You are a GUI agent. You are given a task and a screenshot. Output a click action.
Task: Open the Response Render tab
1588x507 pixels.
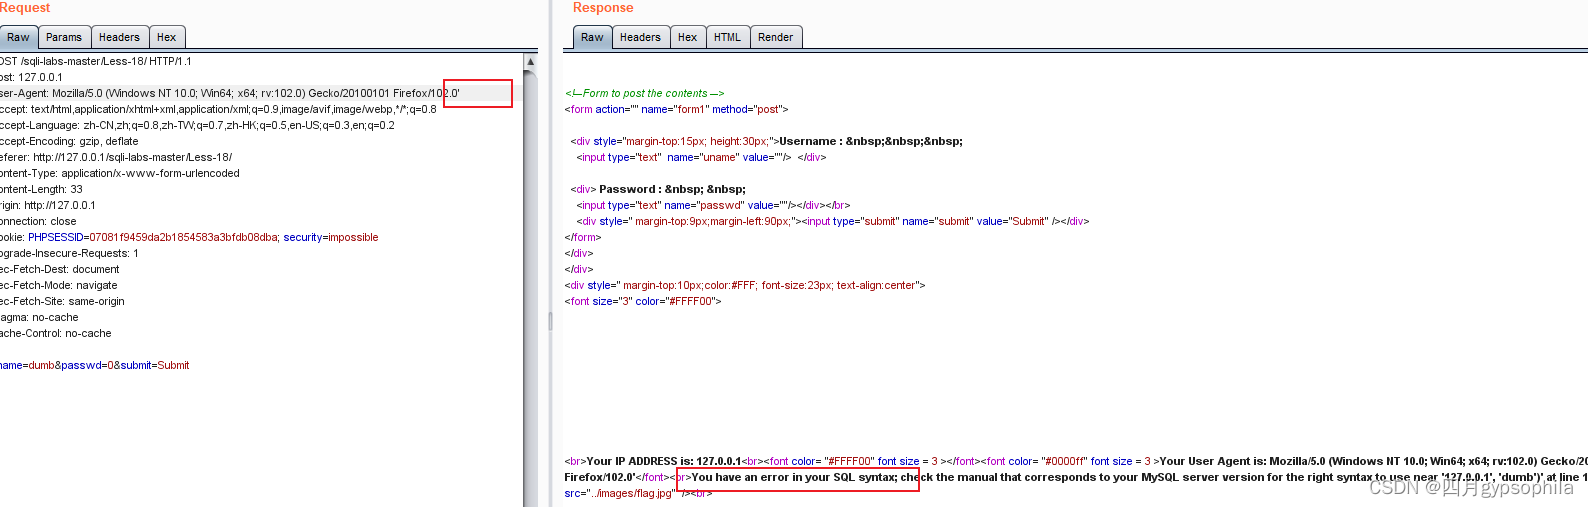tap(775, 37)
